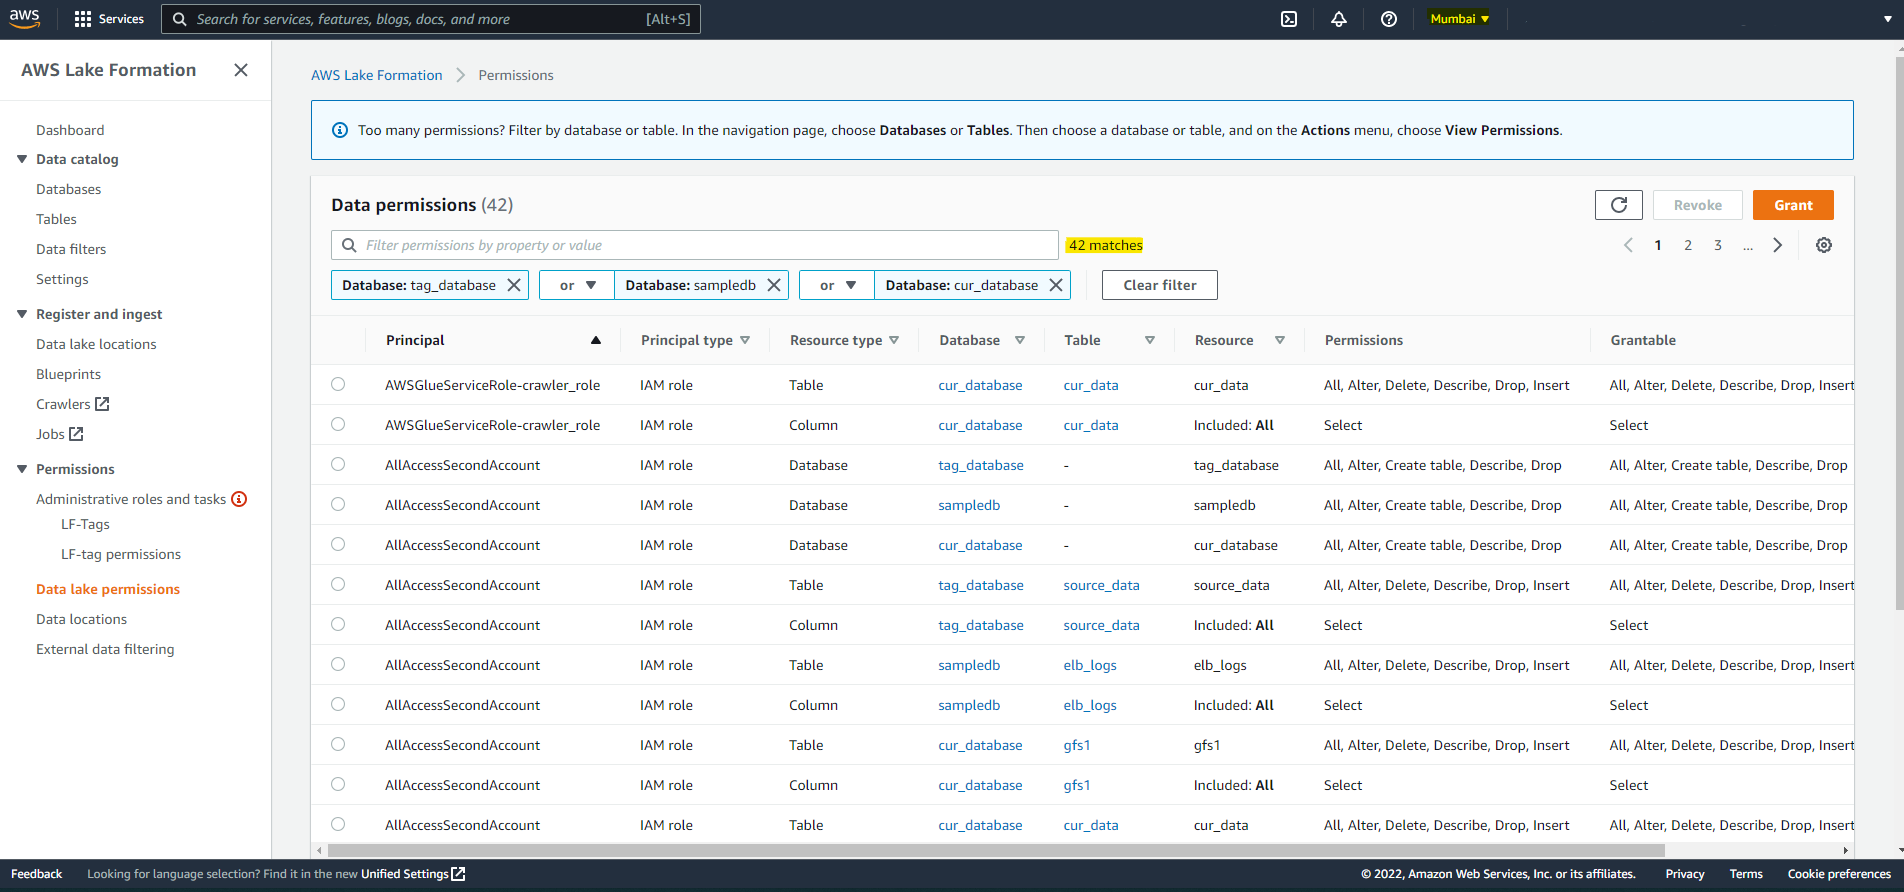Screen dimensions: 1904x892
Task: Go to page 3 of permissions
Action: pos(1718,245)
